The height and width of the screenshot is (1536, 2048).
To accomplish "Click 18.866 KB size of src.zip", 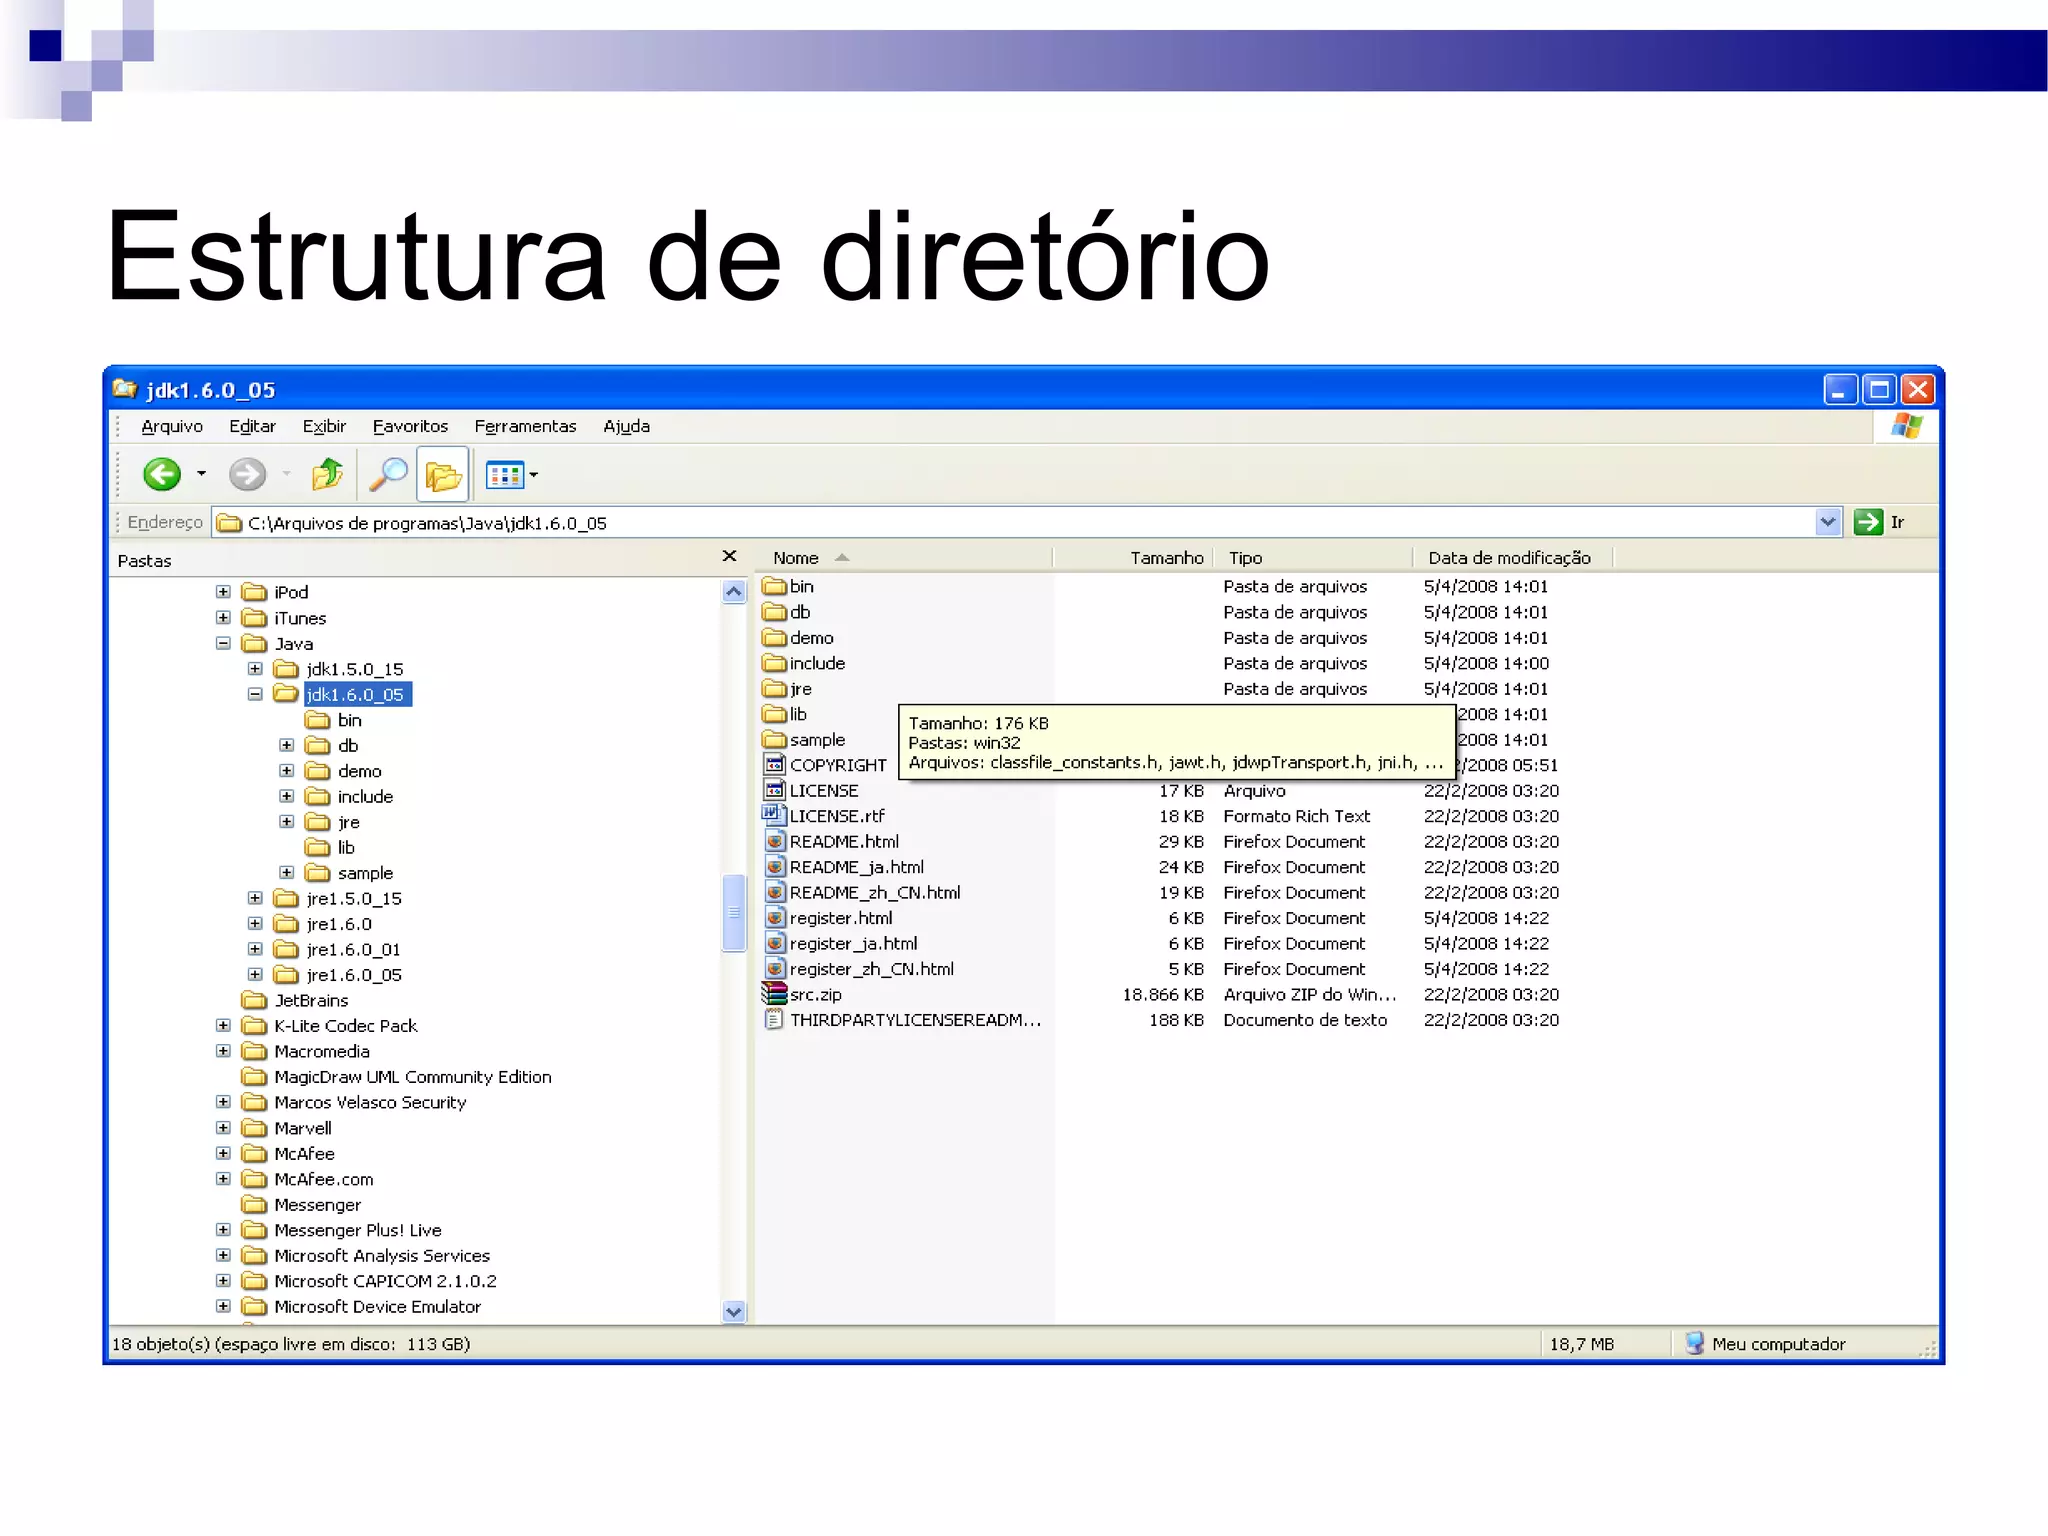I will [1162, 994].
